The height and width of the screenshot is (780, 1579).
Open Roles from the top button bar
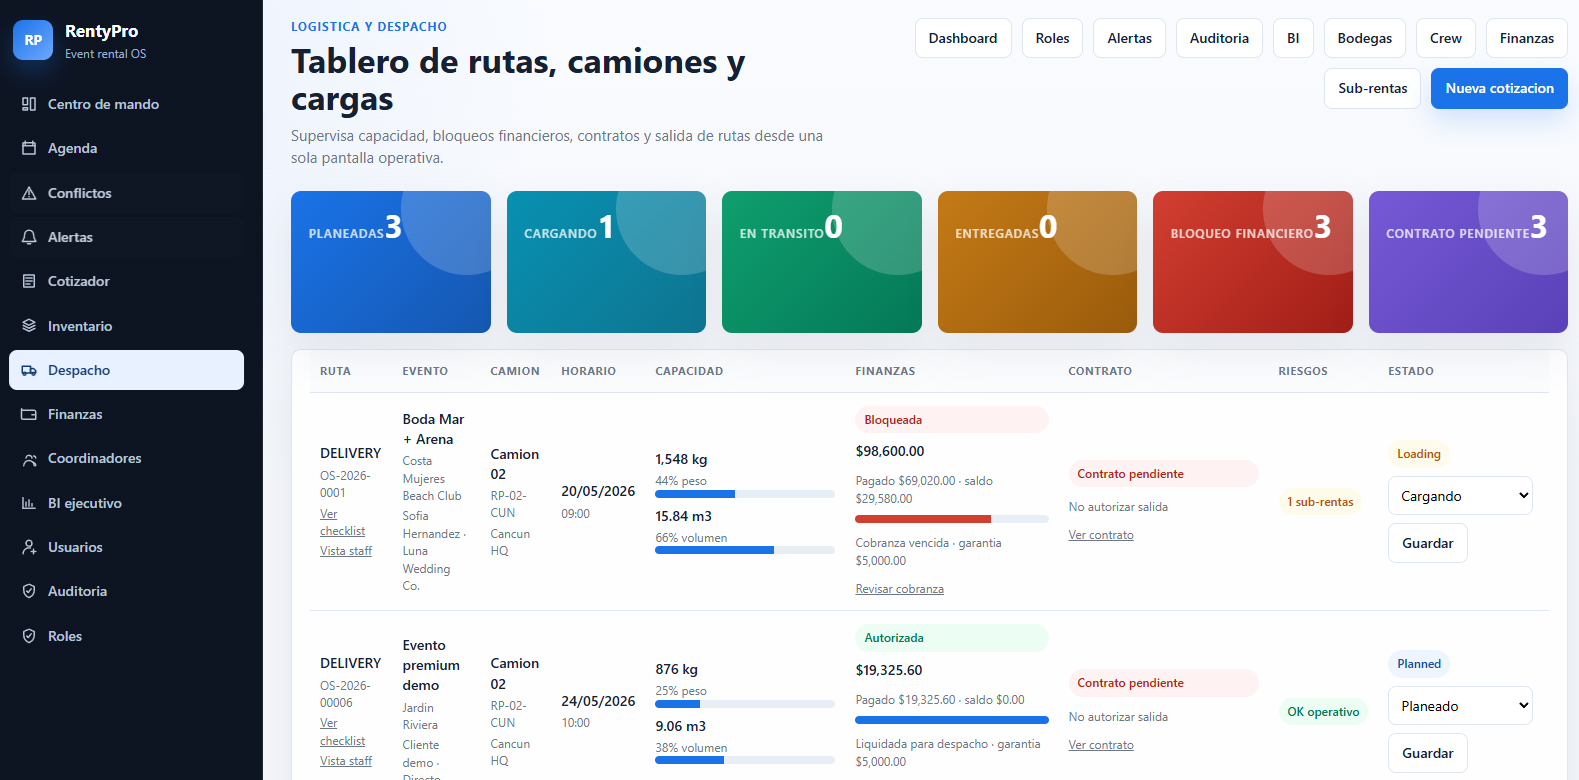1052,38
